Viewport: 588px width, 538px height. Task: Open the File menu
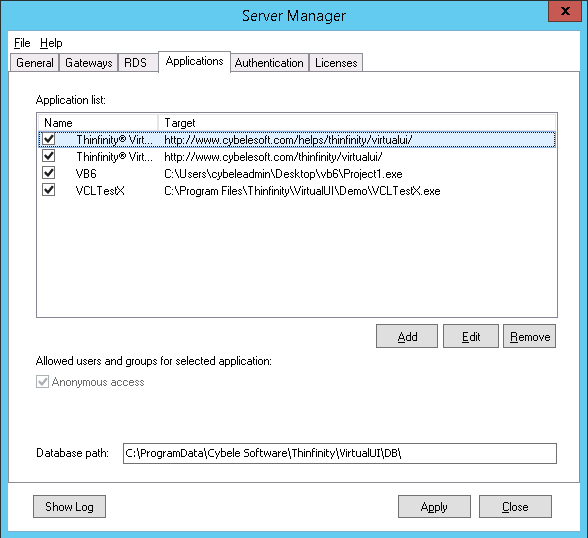(x=22, y=43)
